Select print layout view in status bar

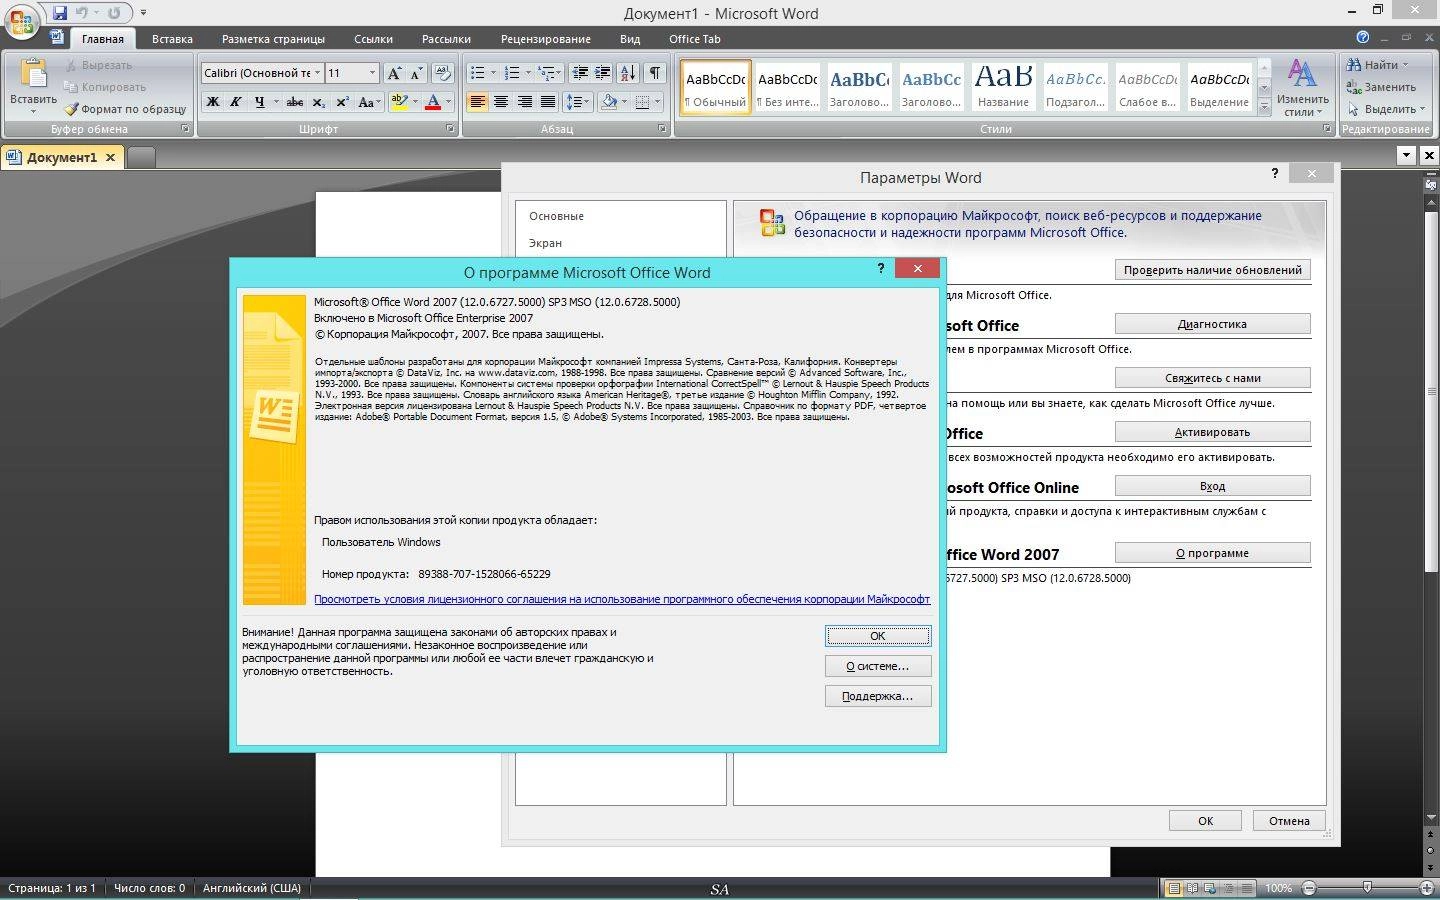tap(1174, 888)
